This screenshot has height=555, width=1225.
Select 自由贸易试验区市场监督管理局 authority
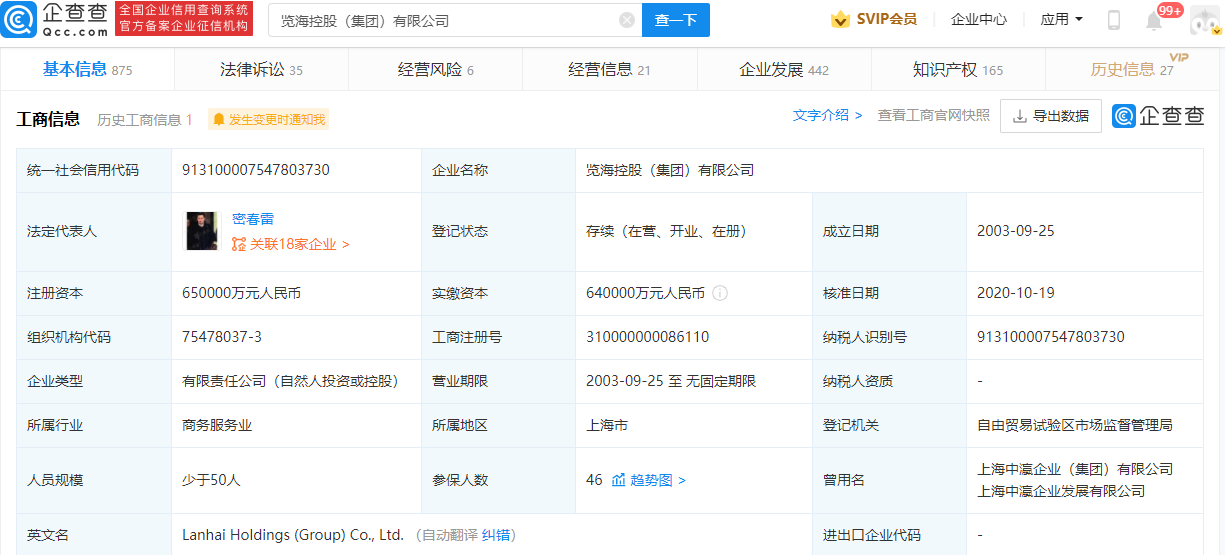[x=1075, y=425]
